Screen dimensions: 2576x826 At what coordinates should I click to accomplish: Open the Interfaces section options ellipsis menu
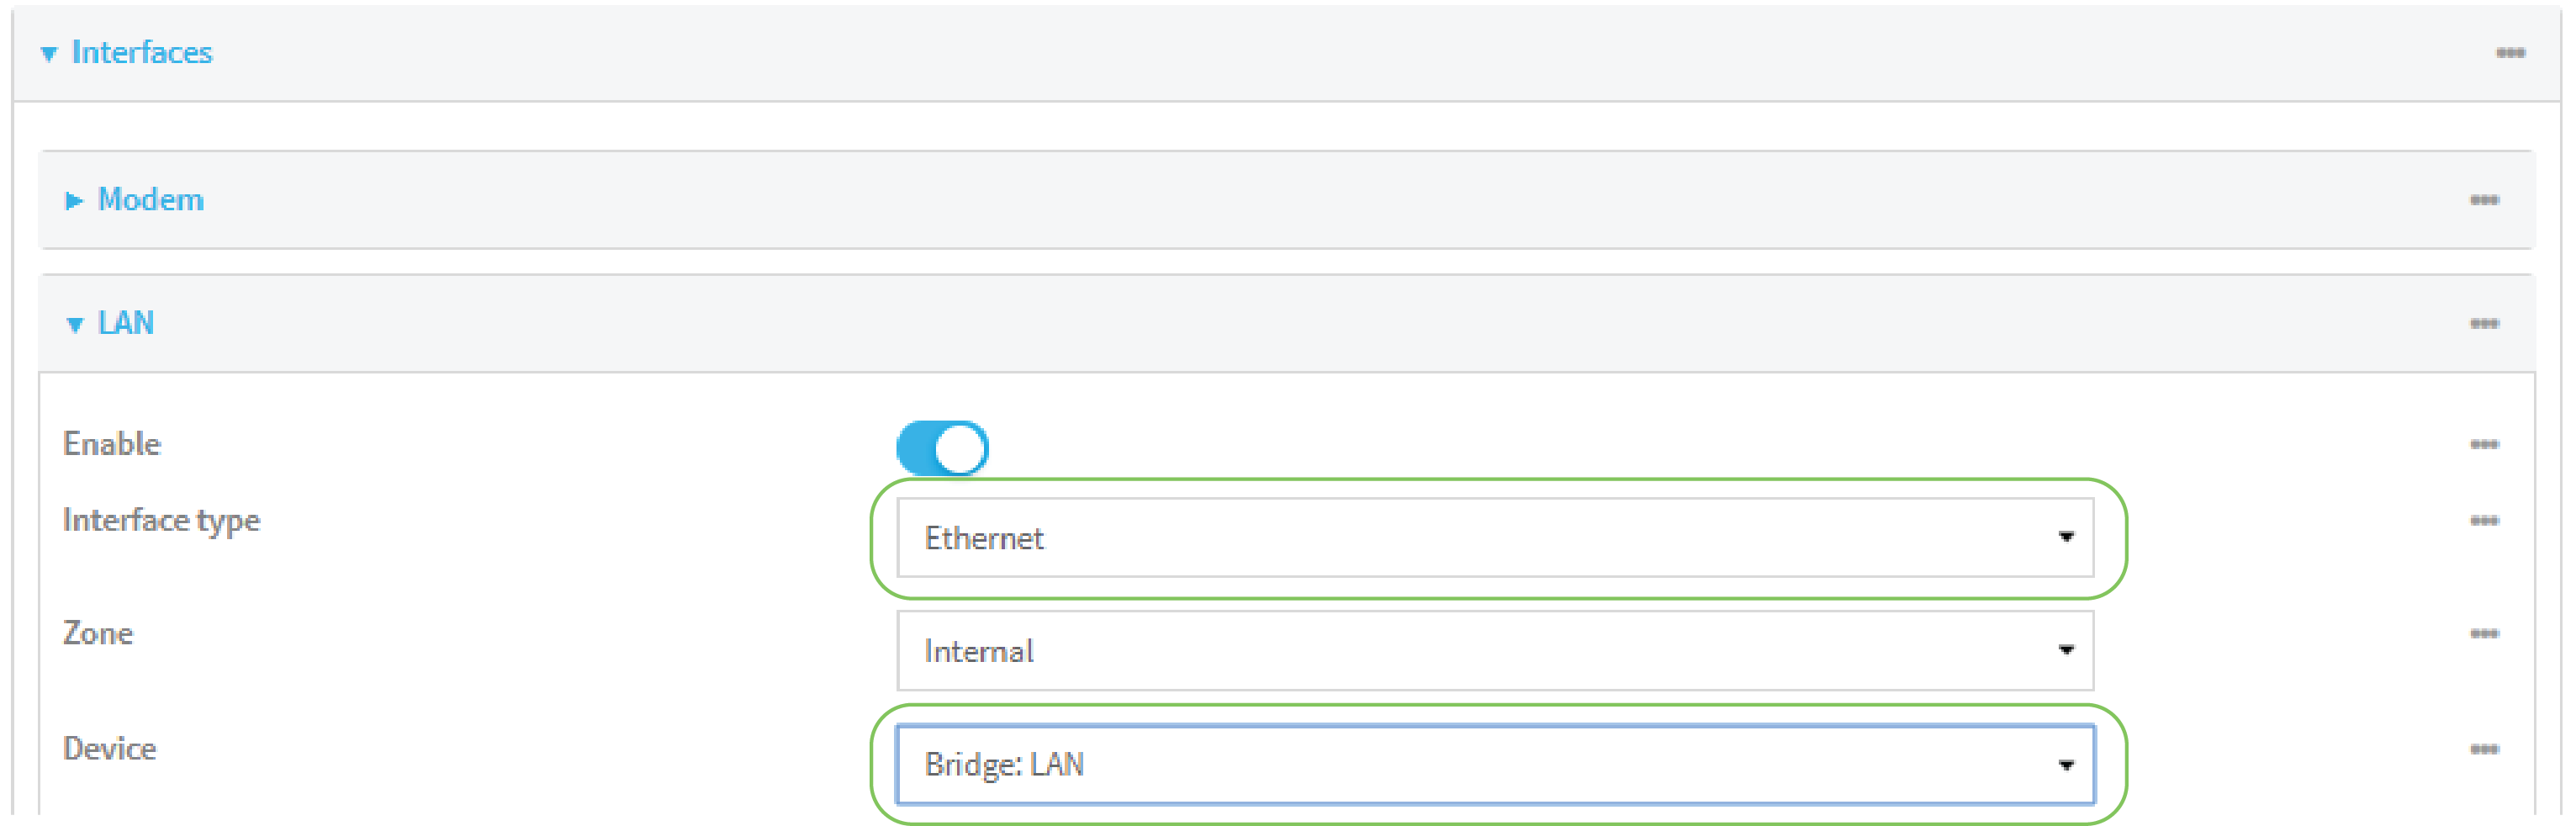2510,53
